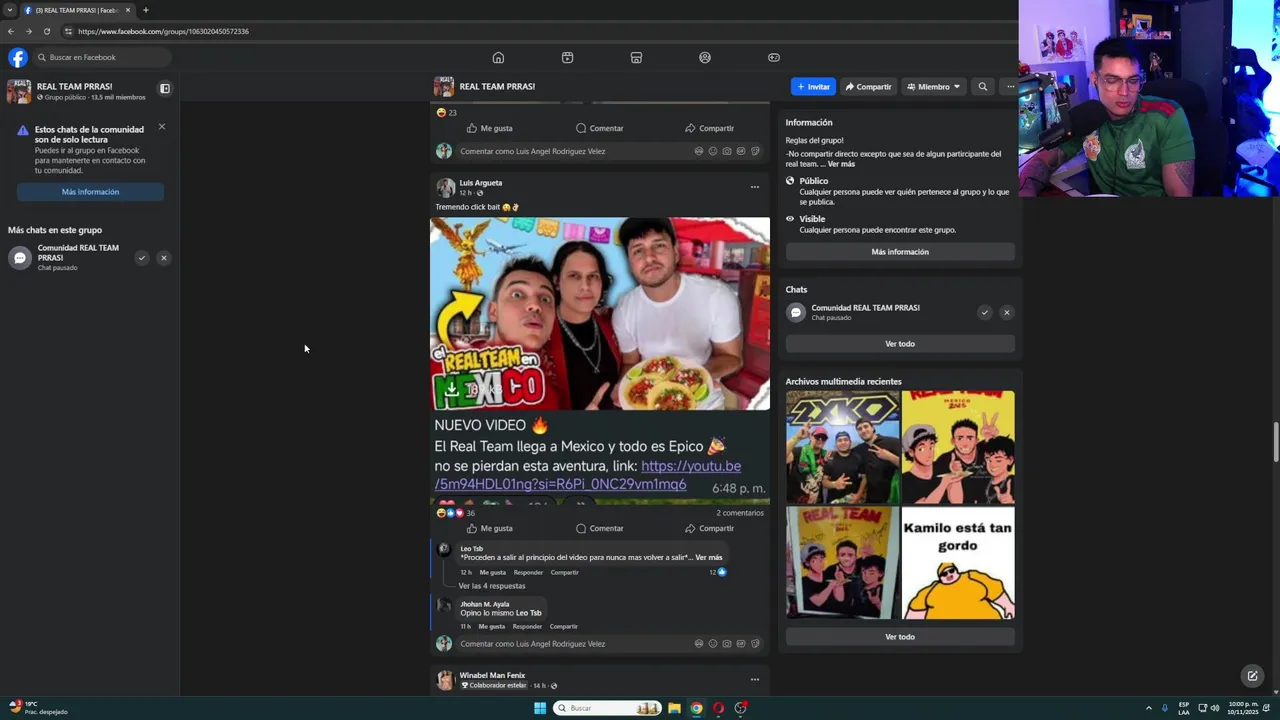
Task: Like Luis Argueta's post with Me gusta
Action: (x=489, y=528)
